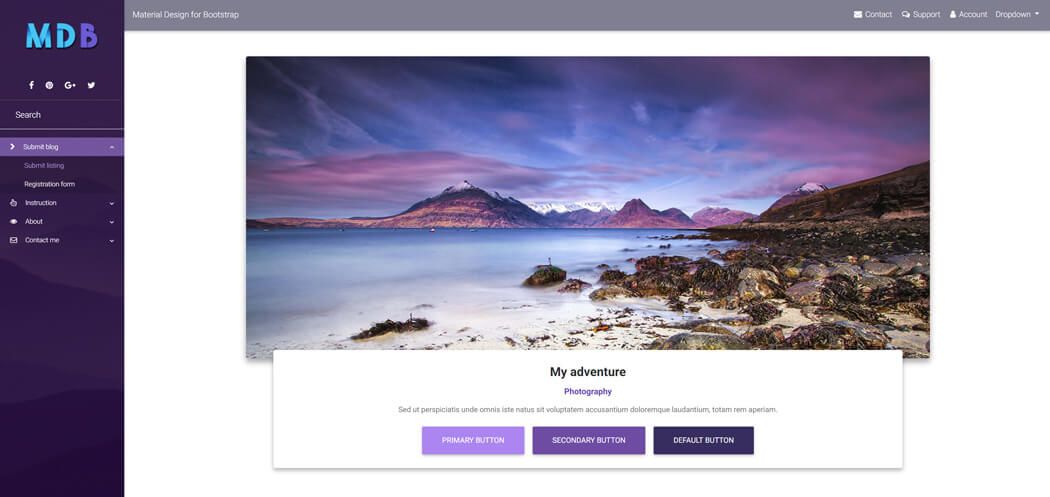The width and height of the screenshot is (1050, 497).
Task: Open the Dropdown menu in navbar
Action: click(1017, 15)
